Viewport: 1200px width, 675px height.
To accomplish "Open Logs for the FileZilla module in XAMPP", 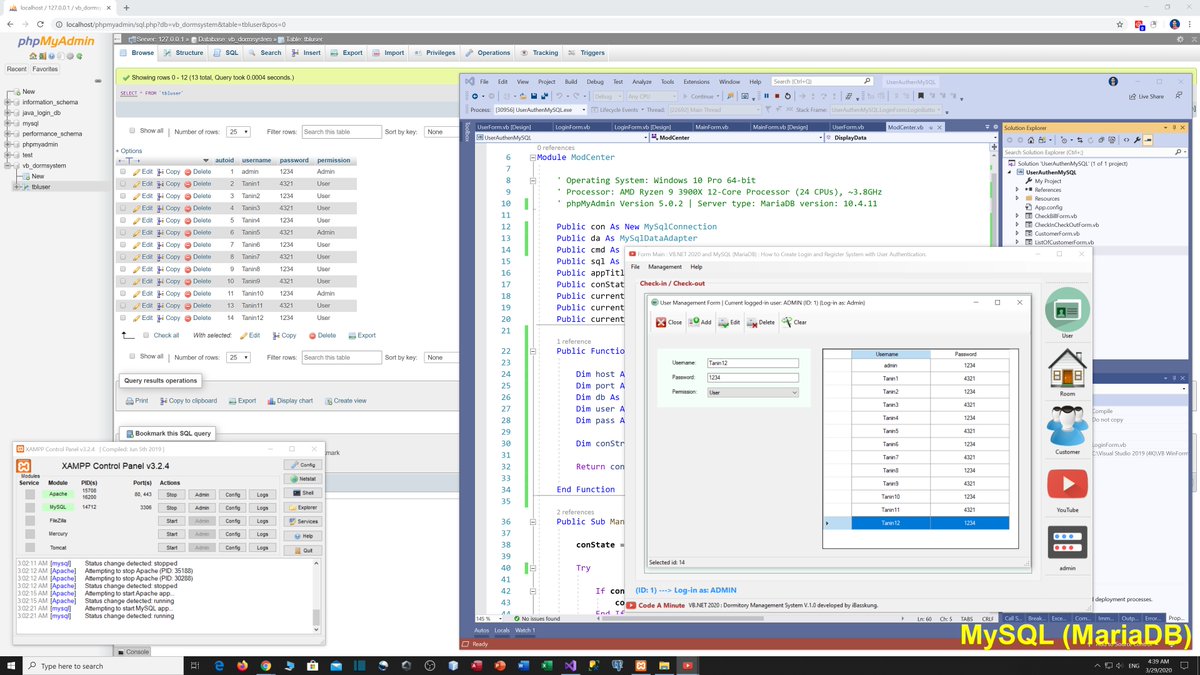I will (262, 520).
